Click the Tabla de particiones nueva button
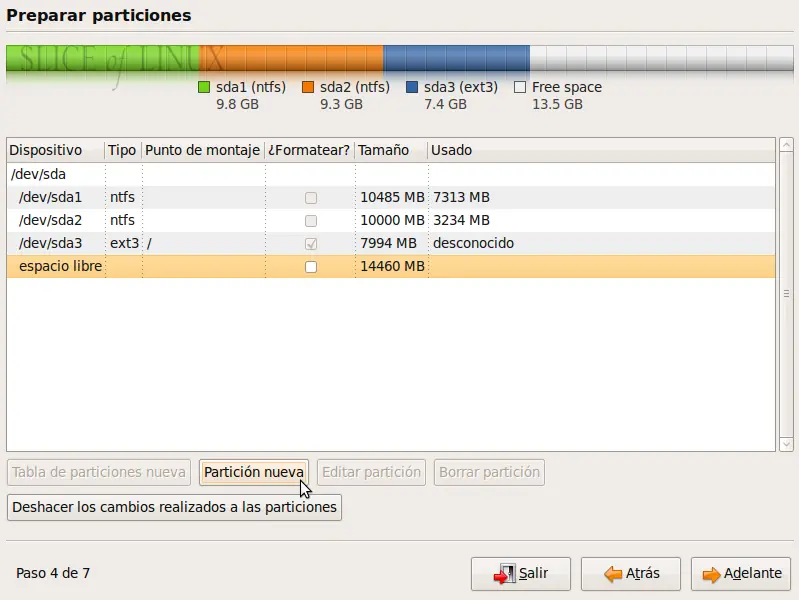The width and height of the screenshot is (799, 600). click(99, 472)
